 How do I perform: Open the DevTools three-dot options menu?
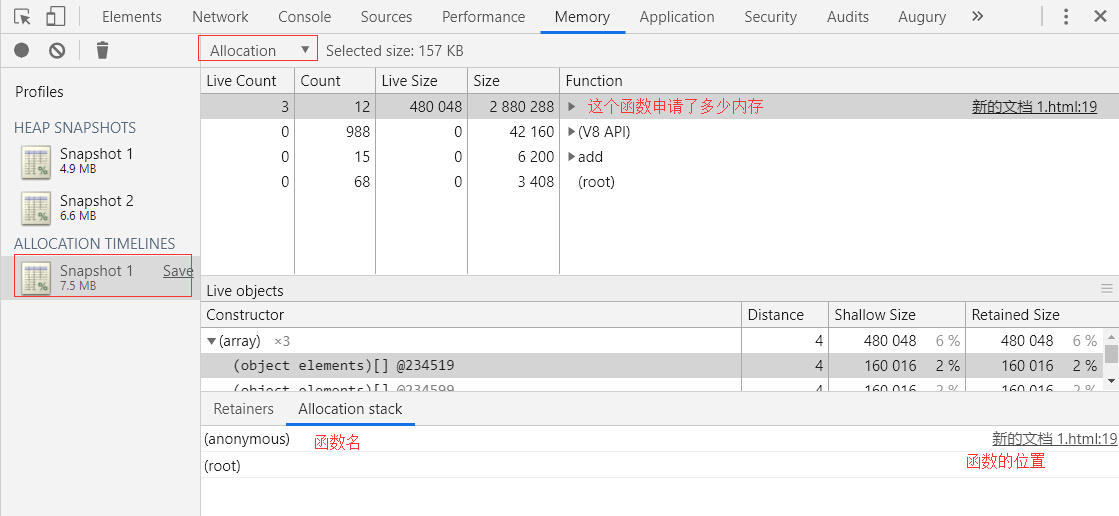1066,17
